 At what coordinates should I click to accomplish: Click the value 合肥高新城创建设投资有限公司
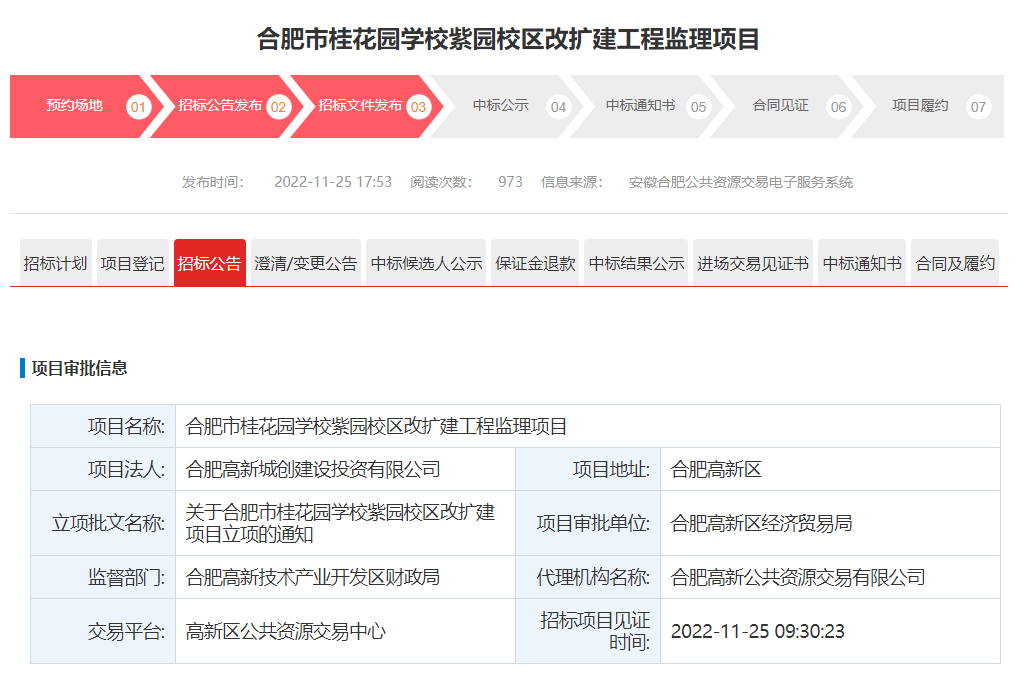pyautogui.click(x=313, y=469)
